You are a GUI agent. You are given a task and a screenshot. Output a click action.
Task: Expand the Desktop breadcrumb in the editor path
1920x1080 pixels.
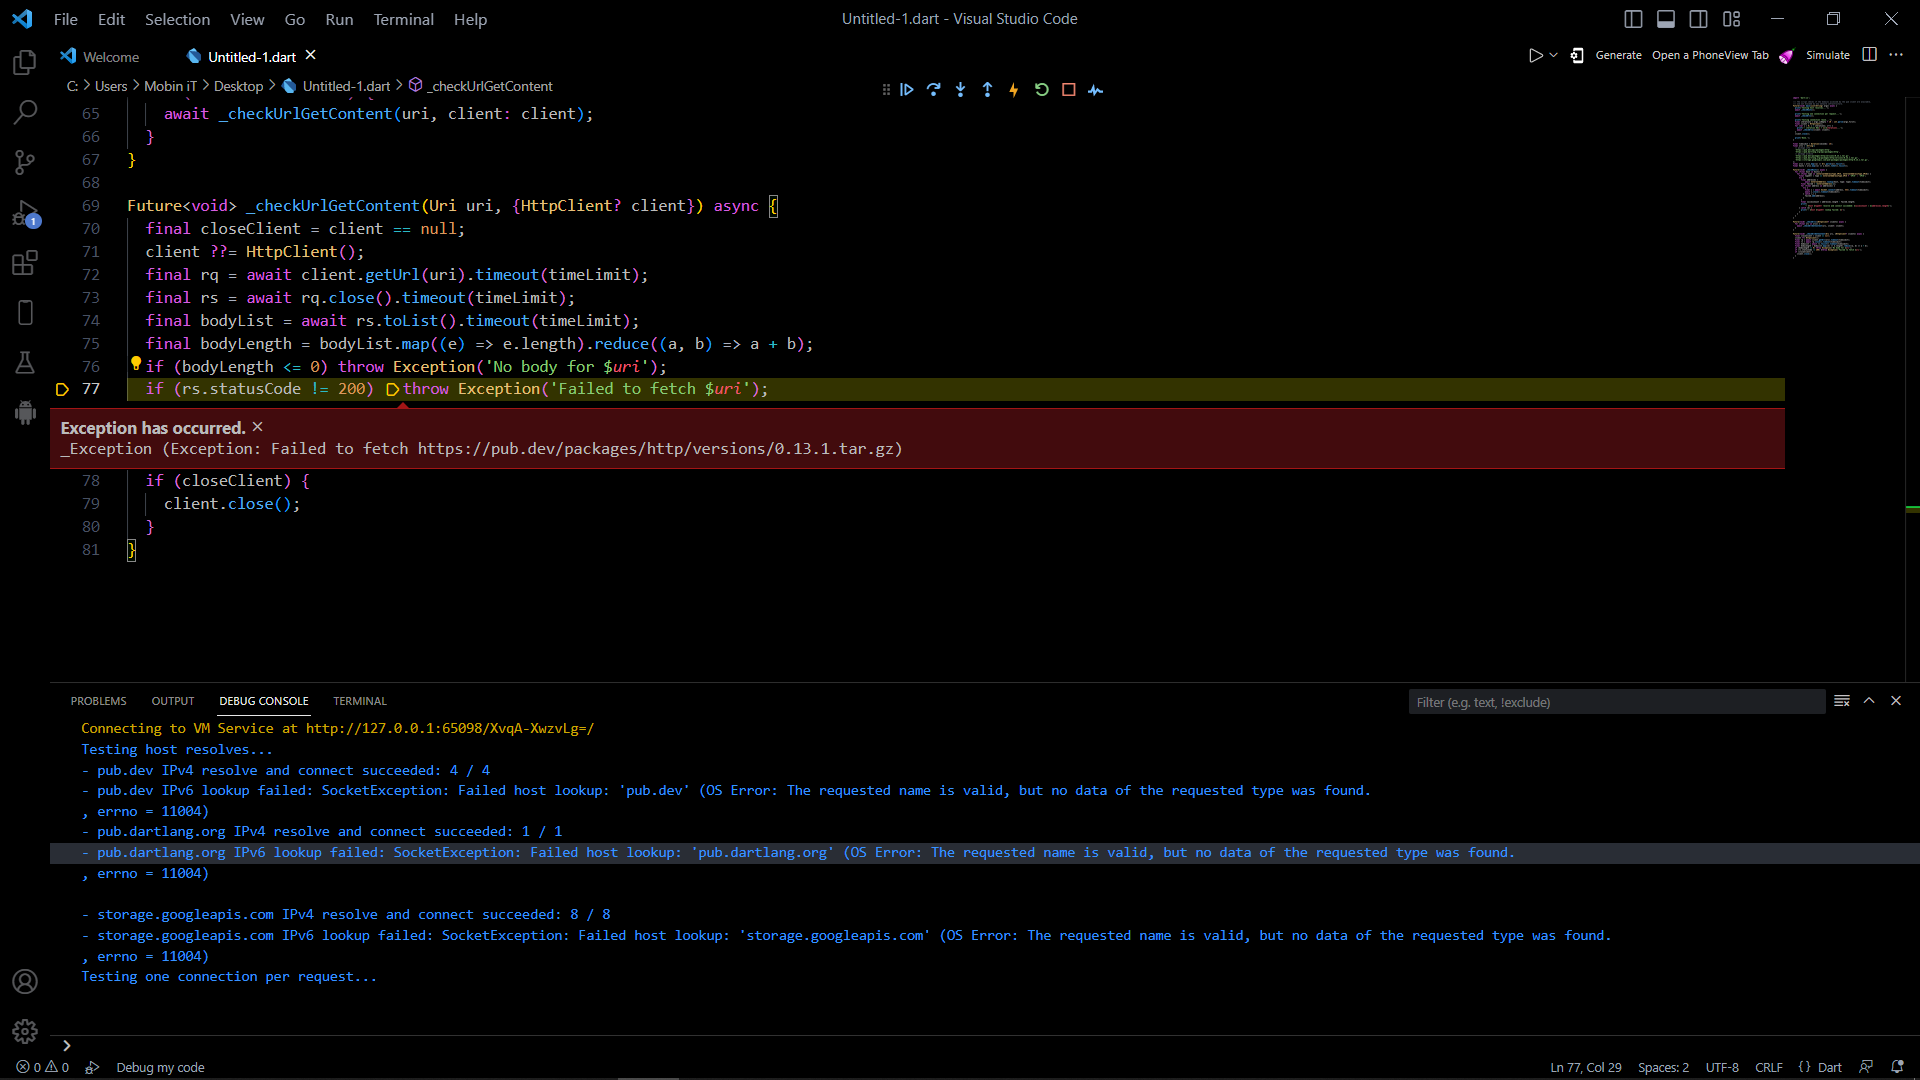[239, 86]
